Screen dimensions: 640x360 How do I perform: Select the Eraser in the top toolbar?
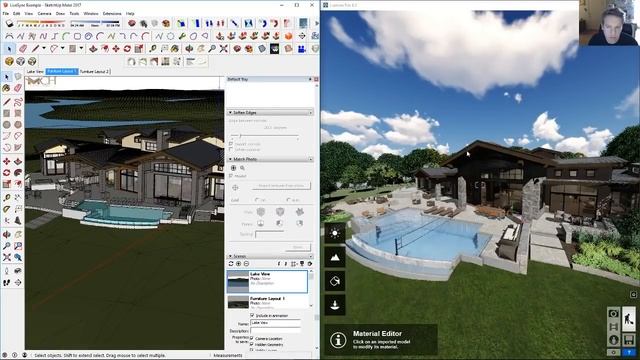23,49
